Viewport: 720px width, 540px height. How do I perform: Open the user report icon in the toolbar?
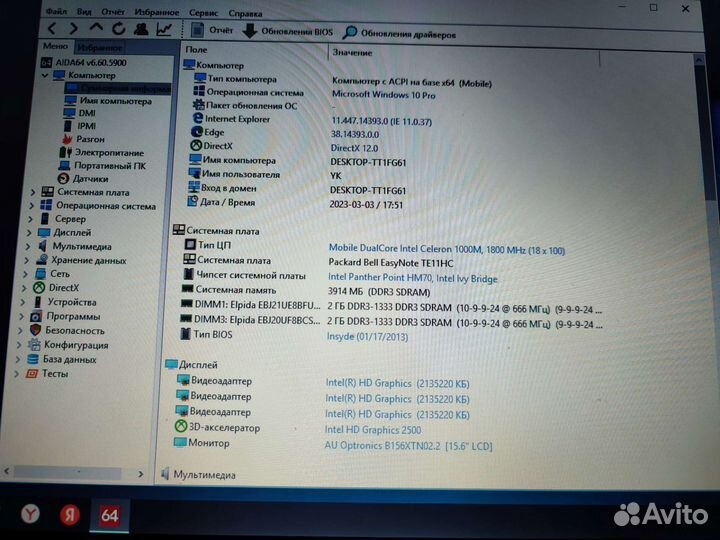(141, 29)
